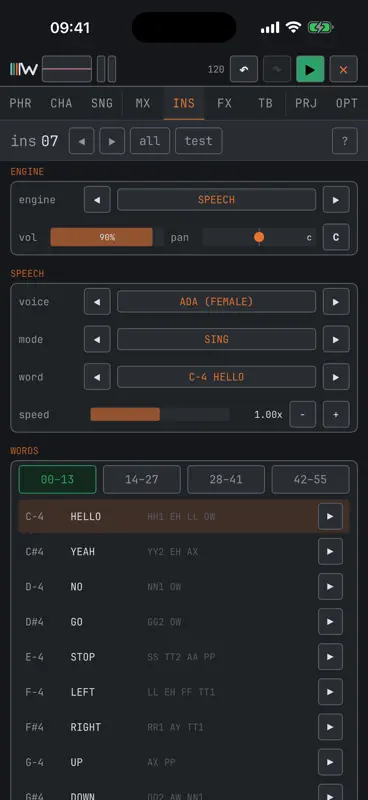This screenshot has width=368, height=800.
Task: Preview the GO word with its play button
Action: [330, 622]
